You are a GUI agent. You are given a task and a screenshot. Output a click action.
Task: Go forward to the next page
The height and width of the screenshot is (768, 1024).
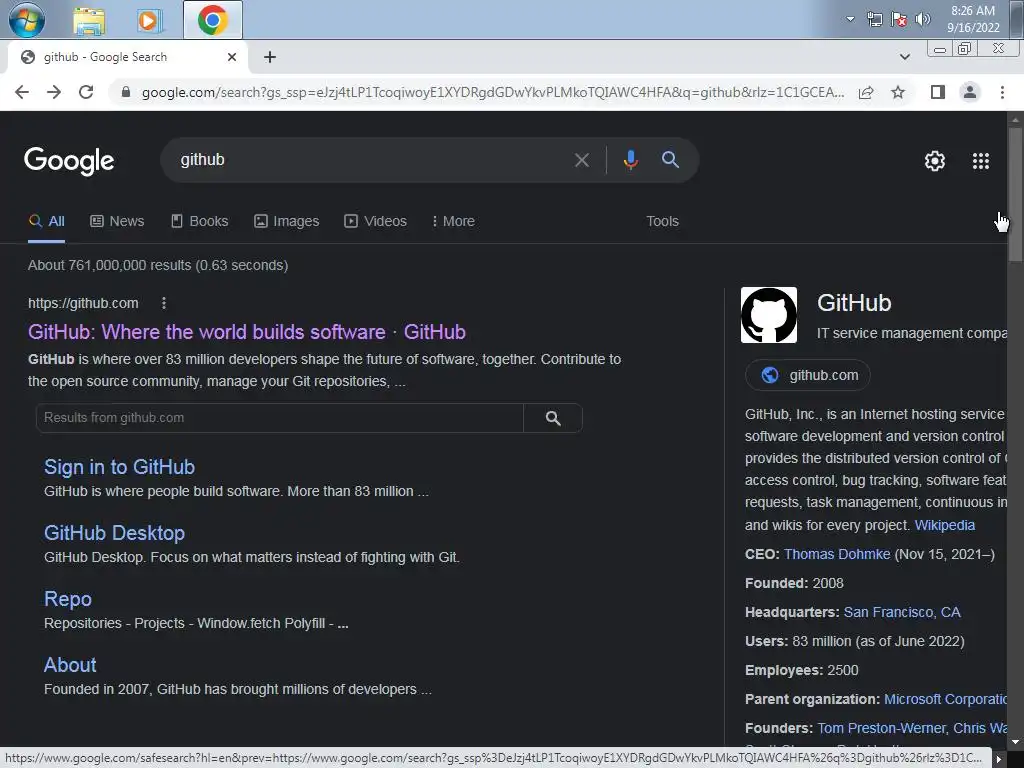tap(54, 92)
